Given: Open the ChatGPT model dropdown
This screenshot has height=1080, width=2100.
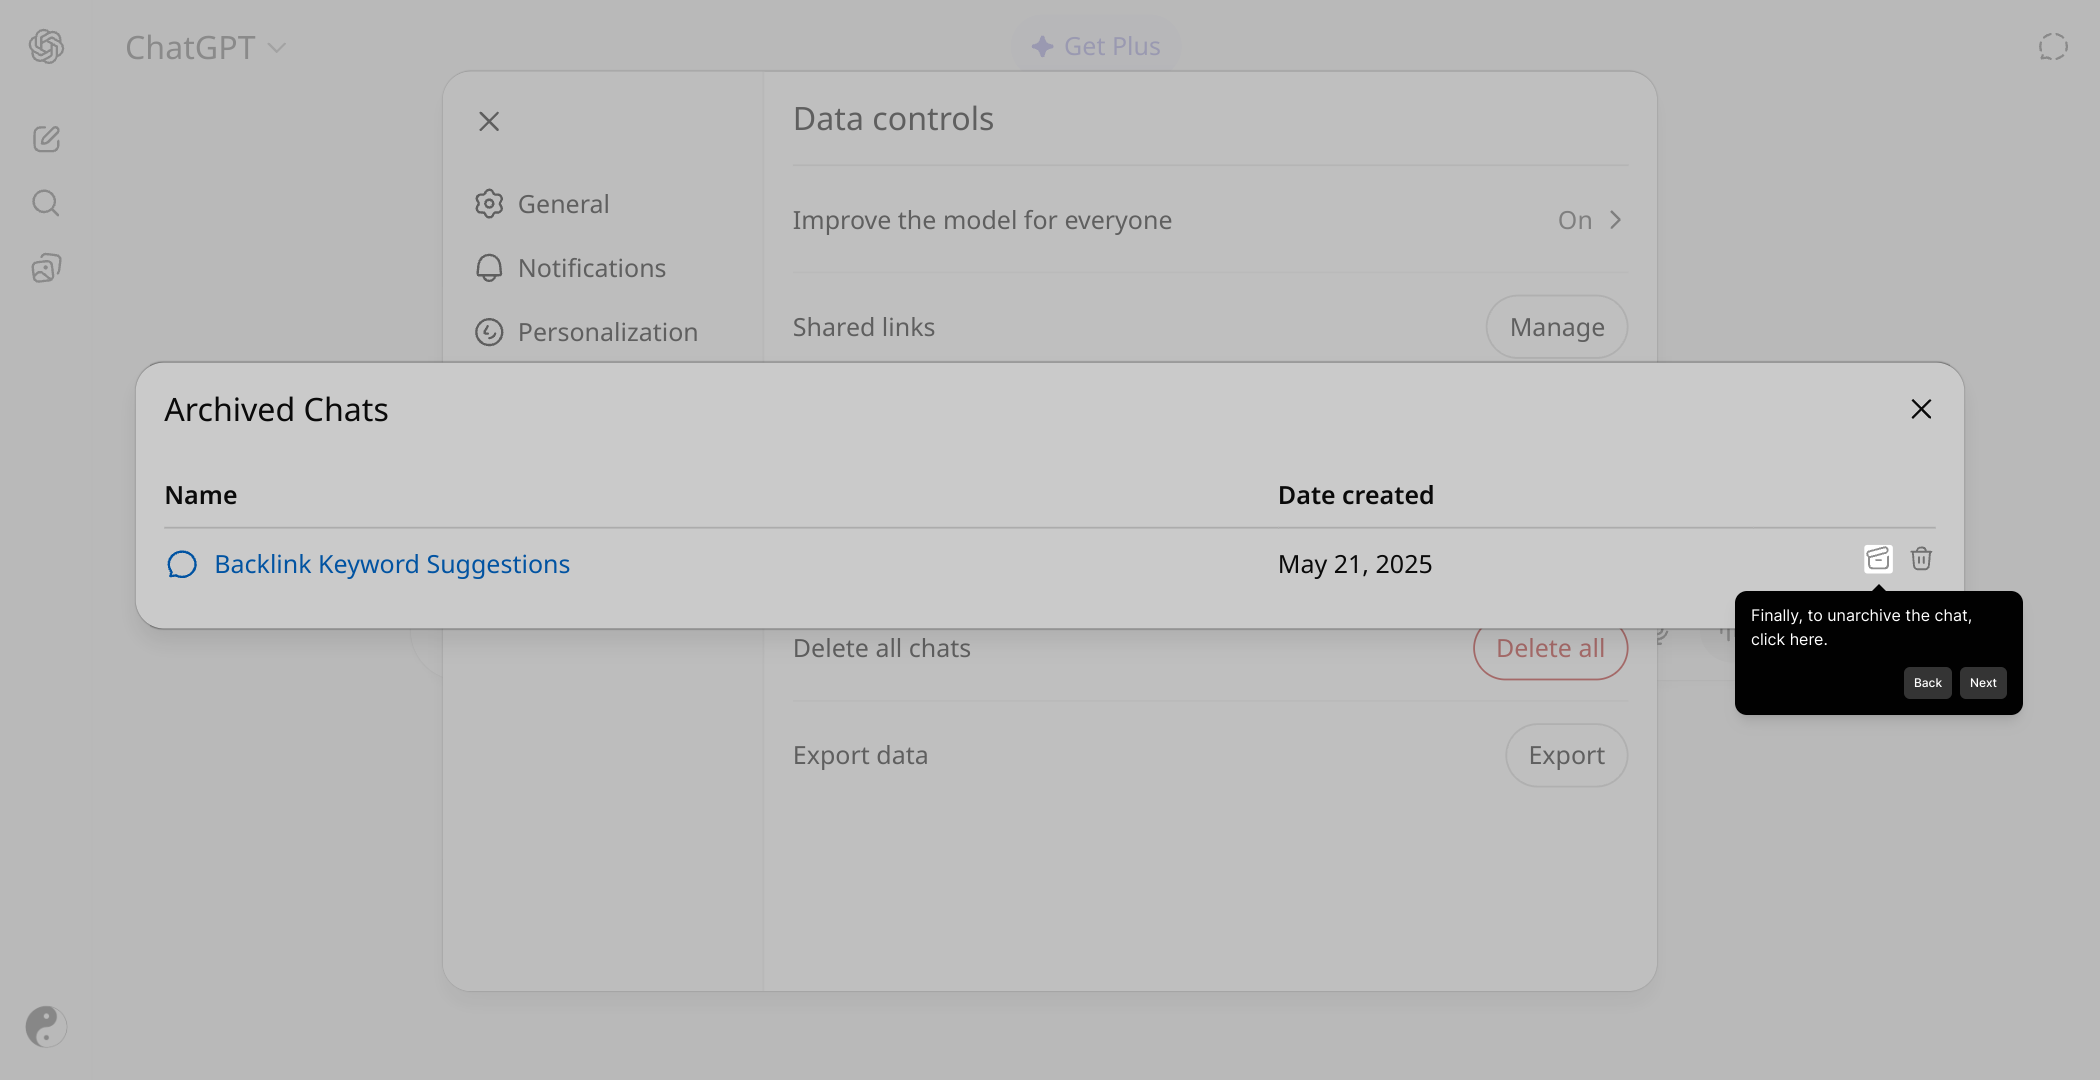Looking at the screenshot, I should [x=206, y=47].
